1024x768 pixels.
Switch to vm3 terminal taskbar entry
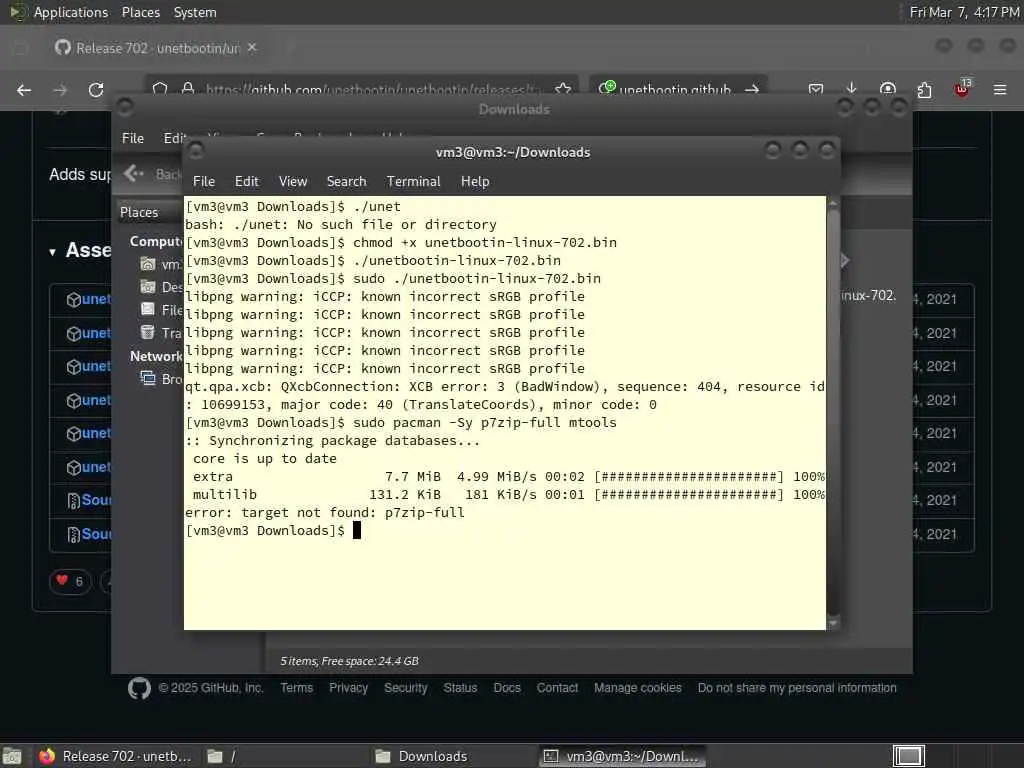622,756
